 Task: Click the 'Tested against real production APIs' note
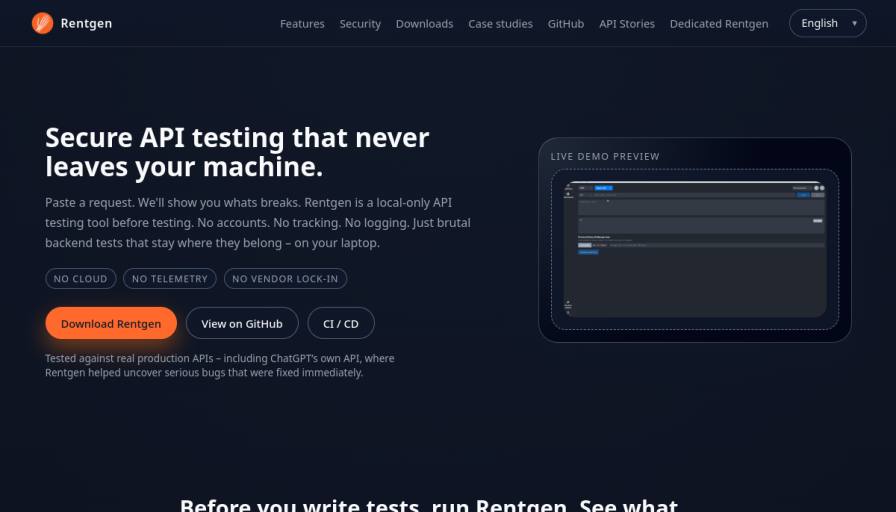pos(220,366)
